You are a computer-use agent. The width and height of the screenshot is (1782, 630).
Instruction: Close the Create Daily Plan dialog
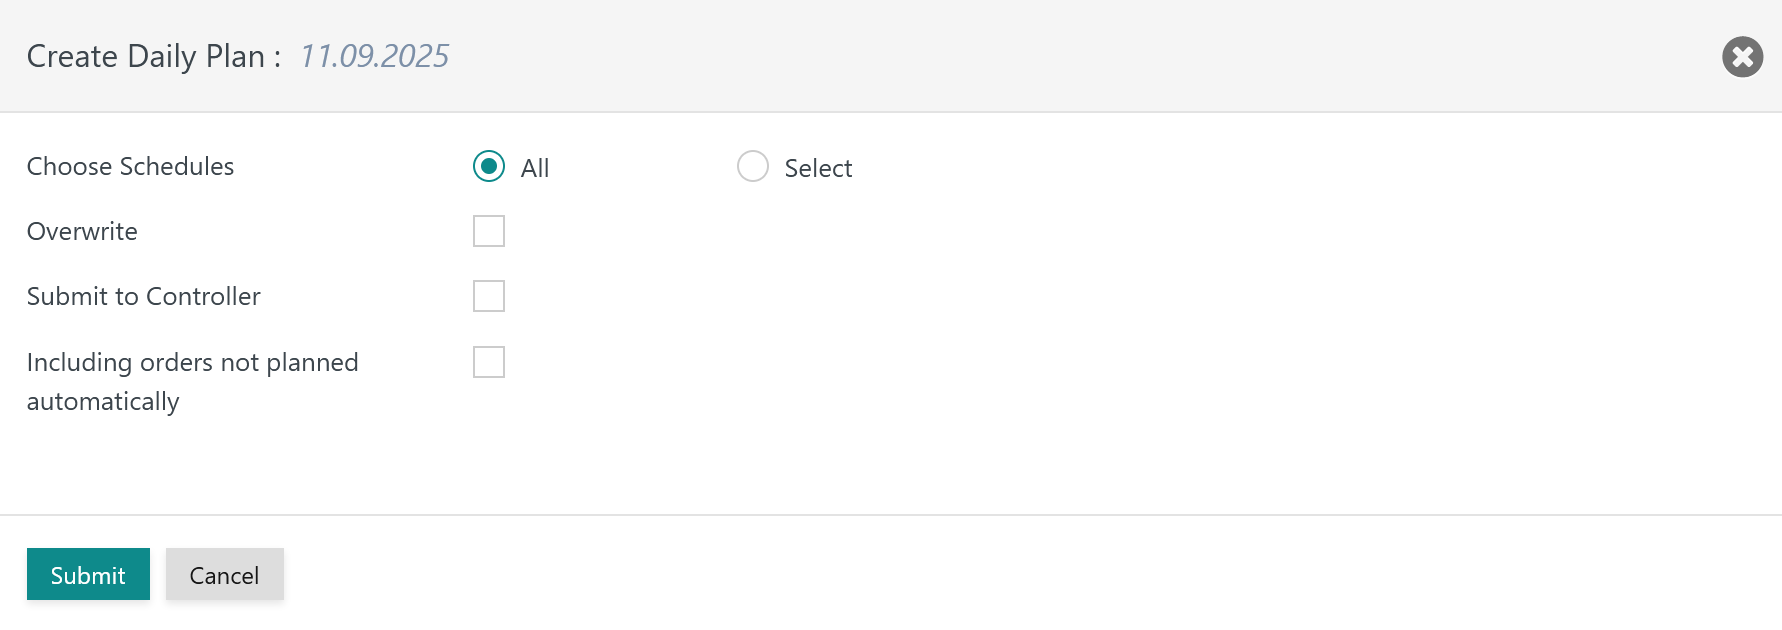pyautogui.click(x=1742, y=57)
